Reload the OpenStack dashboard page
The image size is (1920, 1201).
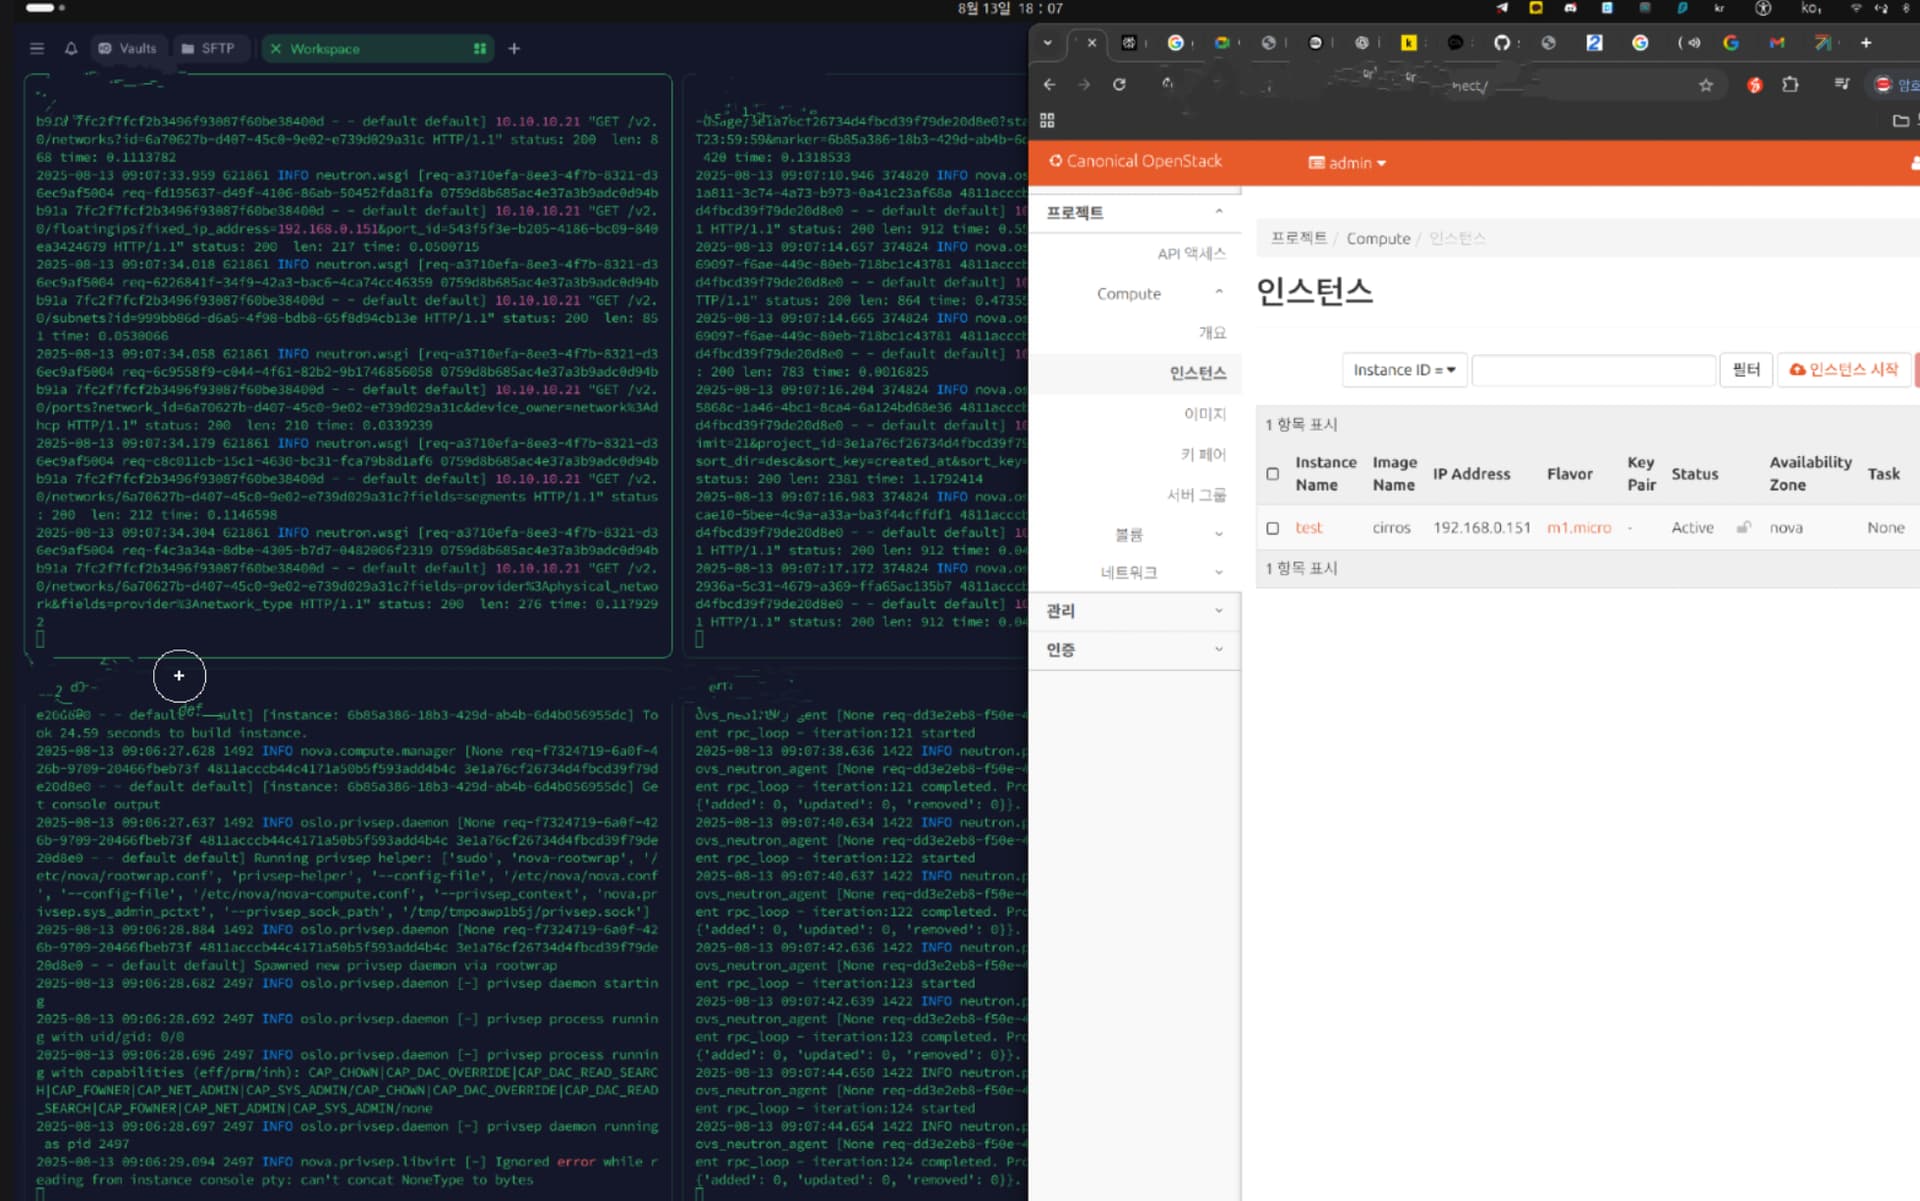(x=1119, y=85)
